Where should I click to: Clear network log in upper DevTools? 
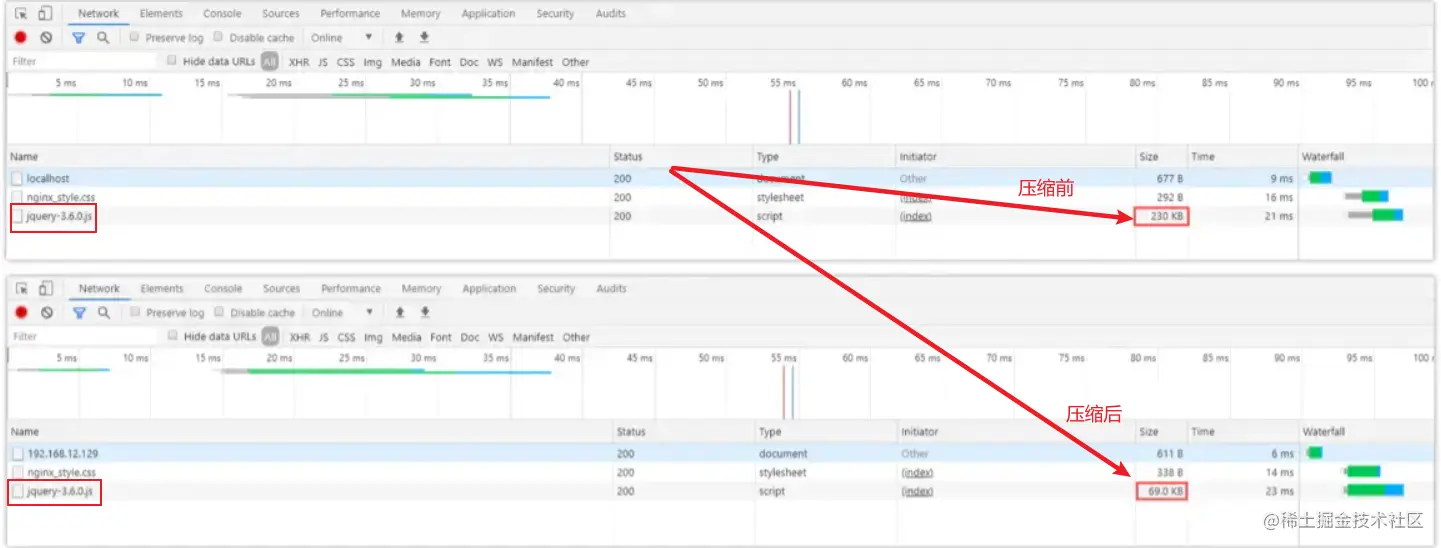[x=46, y=37]
